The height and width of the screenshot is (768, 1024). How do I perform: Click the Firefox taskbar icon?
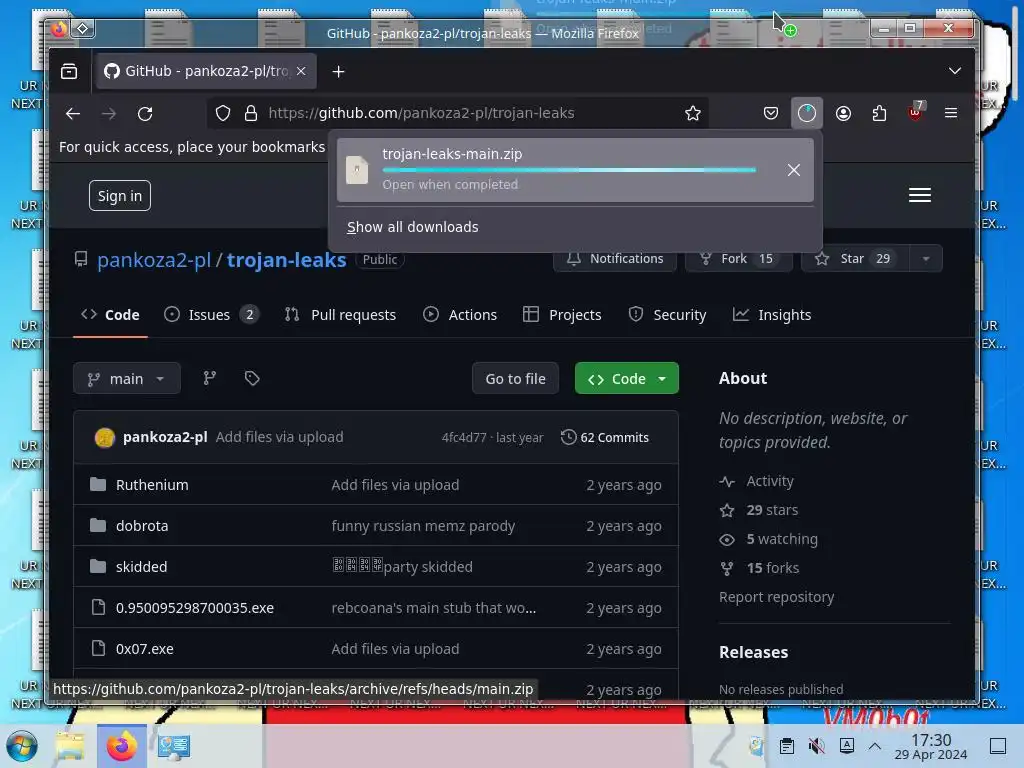click(121, 746)
